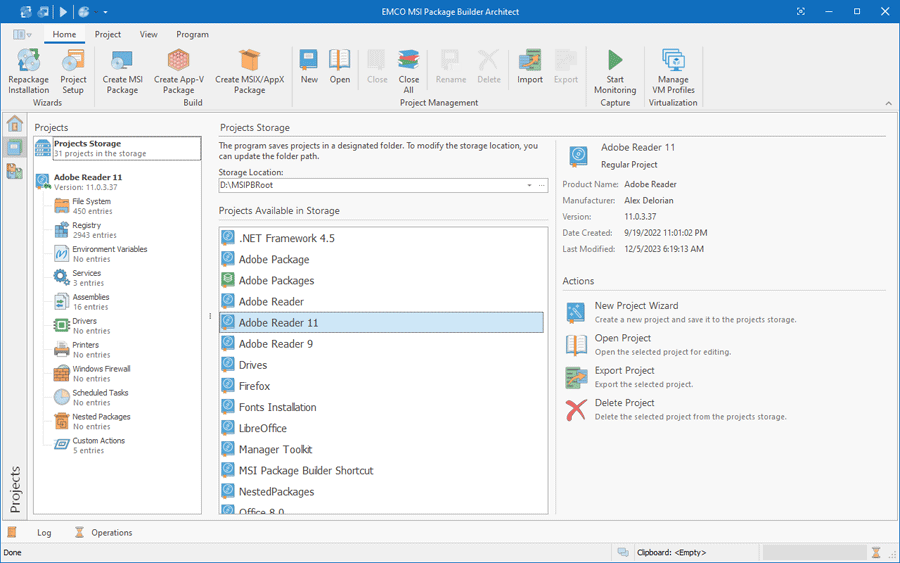The image size is (900, 563).
Task: Click the browse ellipsis for Storage Location
Action: (541, 185)
